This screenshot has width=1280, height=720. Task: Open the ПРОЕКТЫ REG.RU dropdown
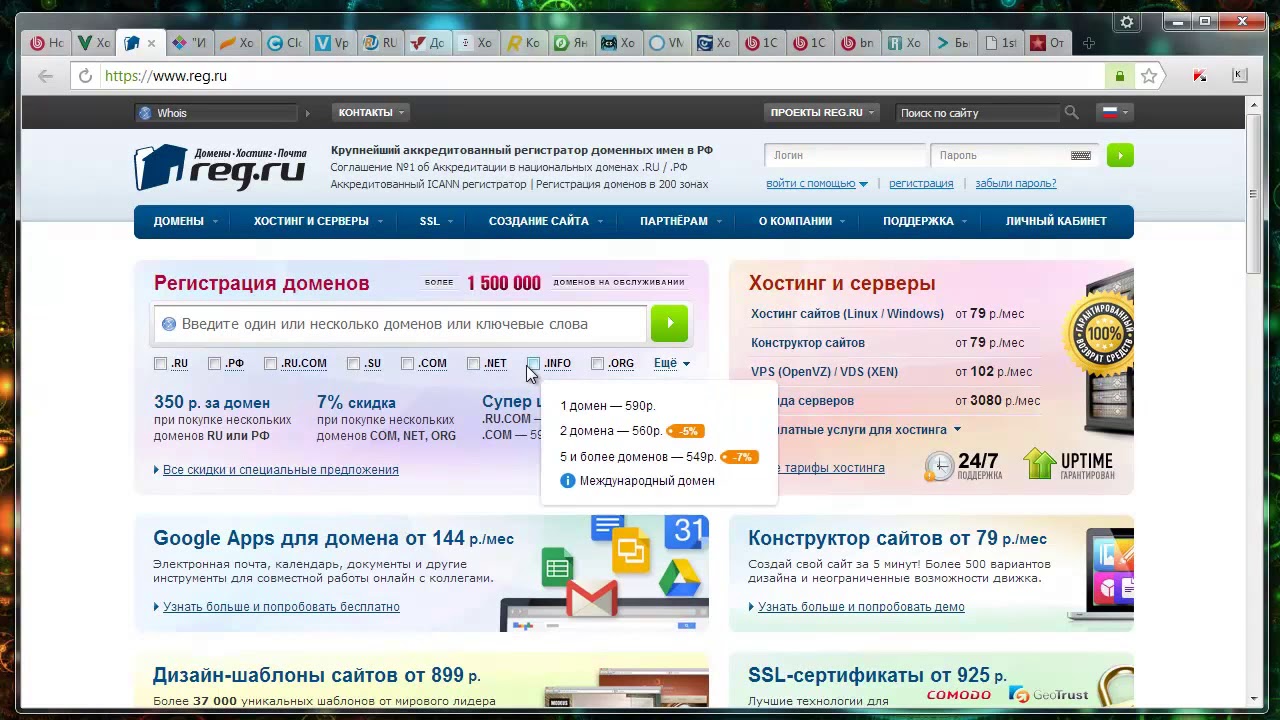click(822, 113)
